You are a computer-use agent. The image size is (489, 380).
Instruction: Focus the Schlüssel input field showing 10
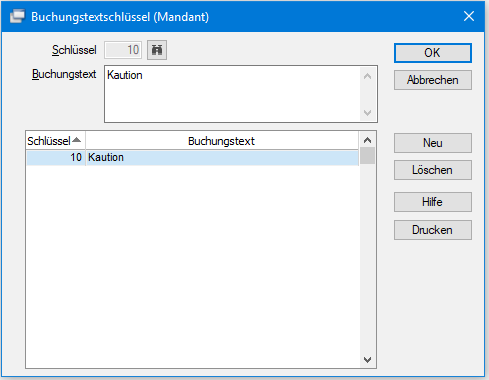click(x=123, y=50)
